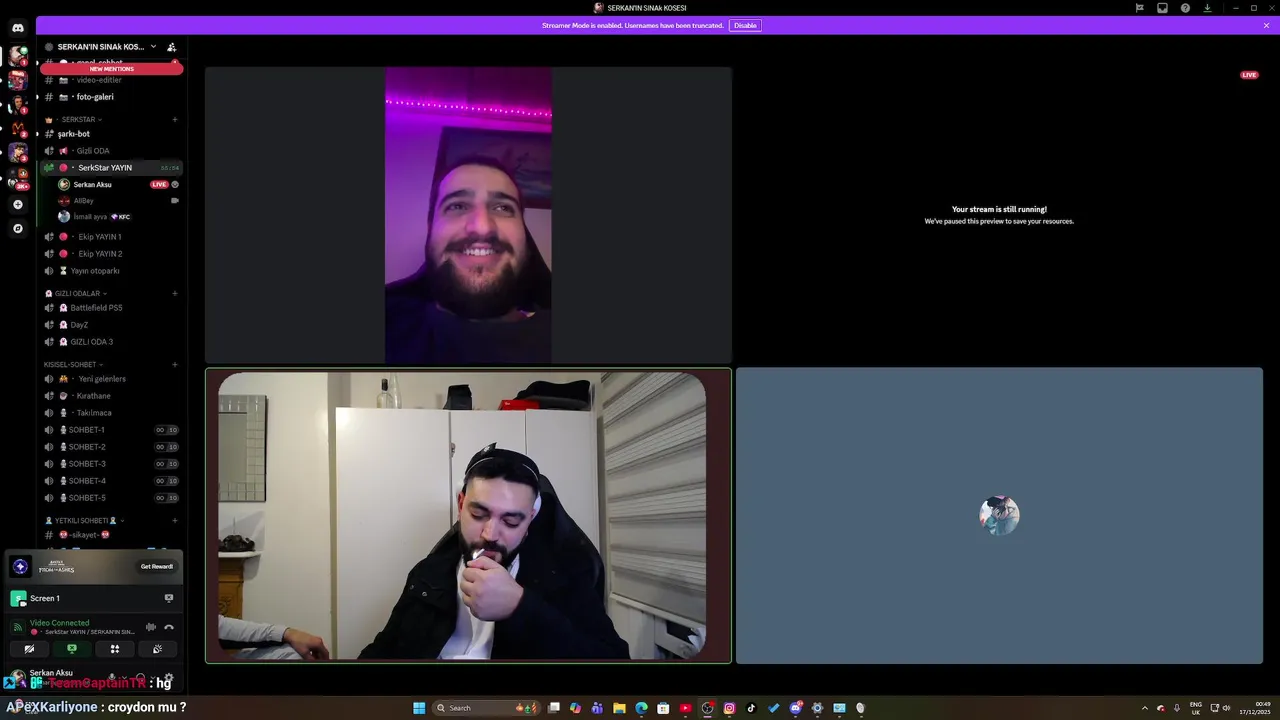Viewport: 1280px width, 720px height.
Task: Add channel to SERKSTAR category plus
Action: (175, 120)
